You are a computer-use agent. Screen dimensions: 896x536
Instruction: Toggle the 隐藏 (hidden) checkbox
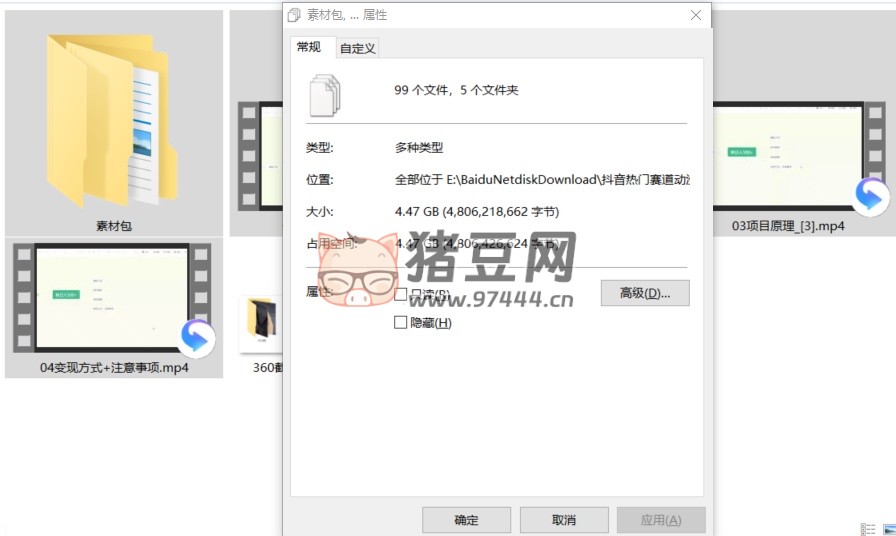pos(401,322)
